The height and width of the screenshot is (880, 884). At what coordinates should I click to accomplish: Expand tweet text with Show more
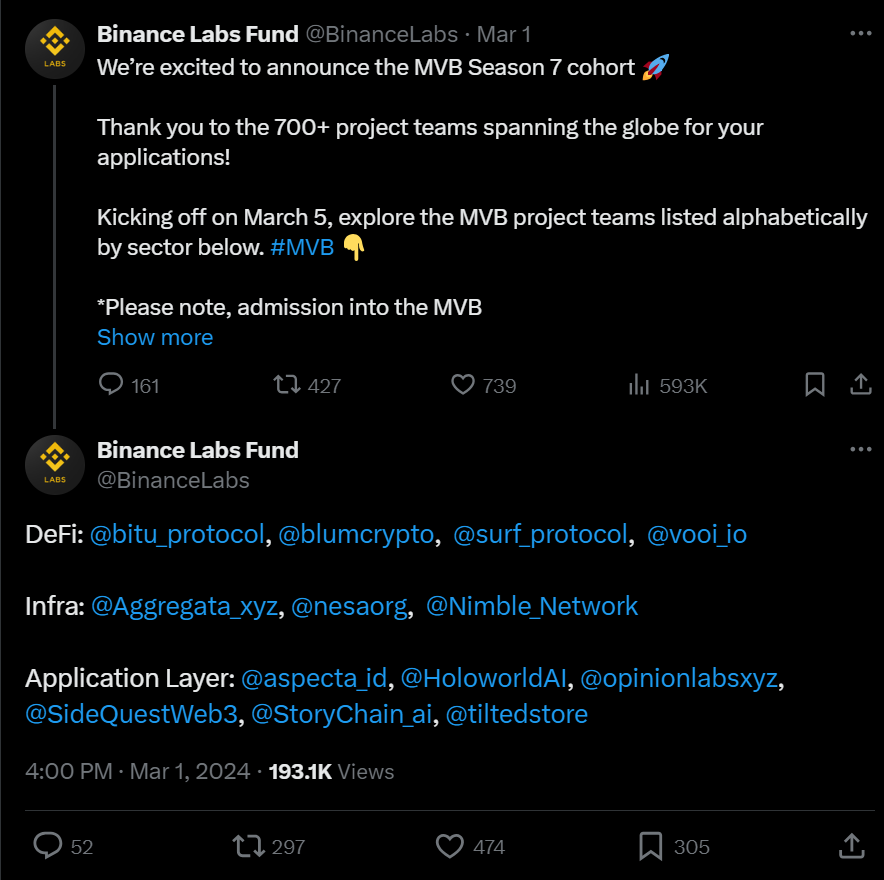[155, 337]
